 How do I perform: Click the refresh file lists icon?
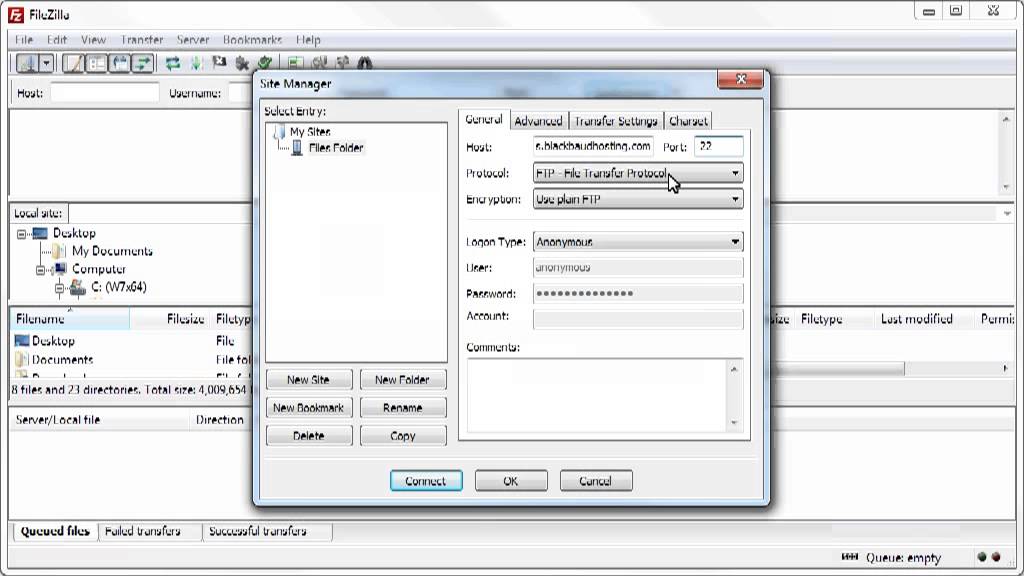pyautogui.click(x=172, y=63)
